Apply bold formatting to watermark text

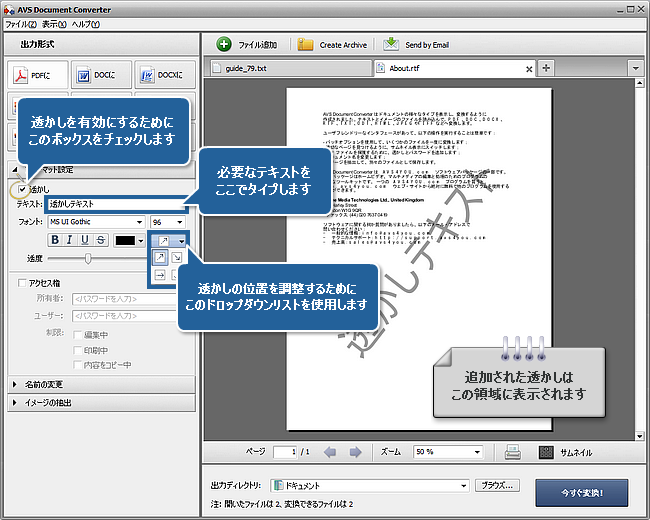(55, 240)
